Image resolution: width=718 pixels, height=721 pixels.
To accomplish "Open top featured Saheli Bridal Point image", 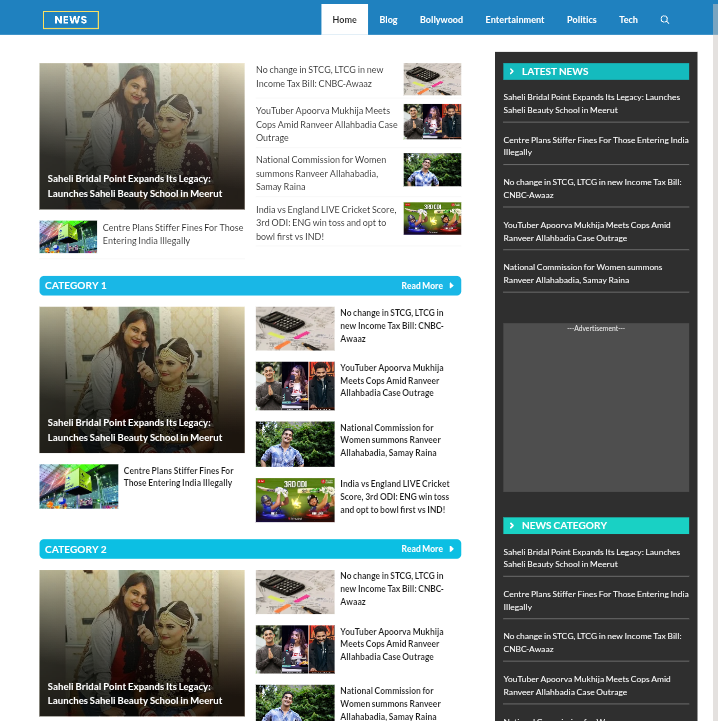I will point(142,136).
